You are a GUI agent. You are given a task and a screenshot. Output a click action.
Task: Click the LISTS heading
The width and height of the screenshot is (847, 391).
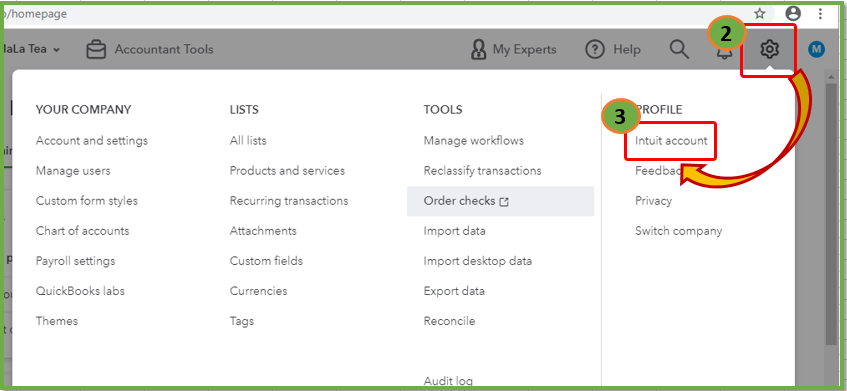click(244, 110)
